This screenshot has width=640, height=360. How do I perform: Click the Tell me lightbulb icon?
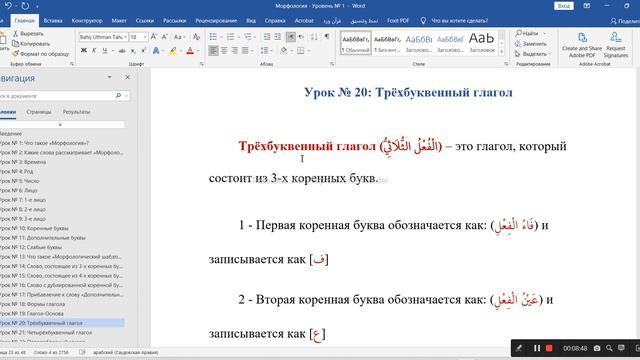423,20
